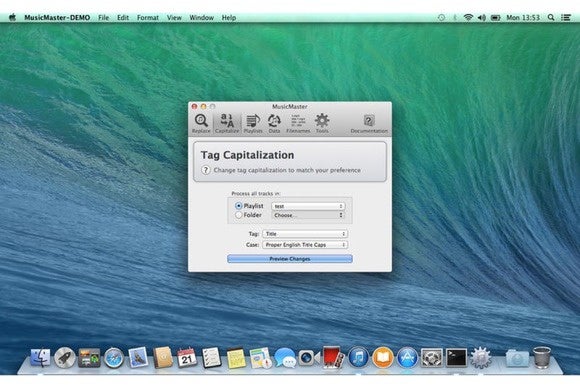This screenshot has width=580, height=388.
Task: Select the Capitalize toolbar icon
Action: tap(227, 124)
